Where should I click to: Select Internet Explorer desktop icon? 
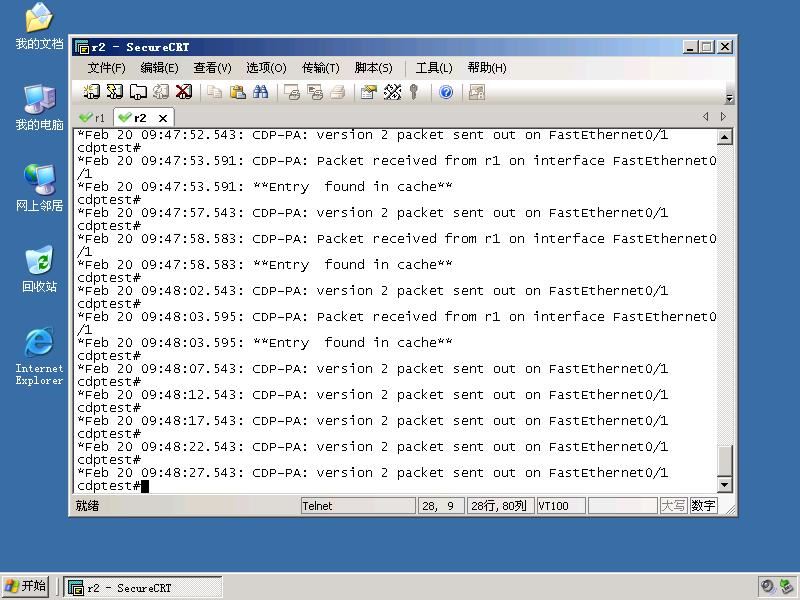pyautogui.click(x=39, y=357)
